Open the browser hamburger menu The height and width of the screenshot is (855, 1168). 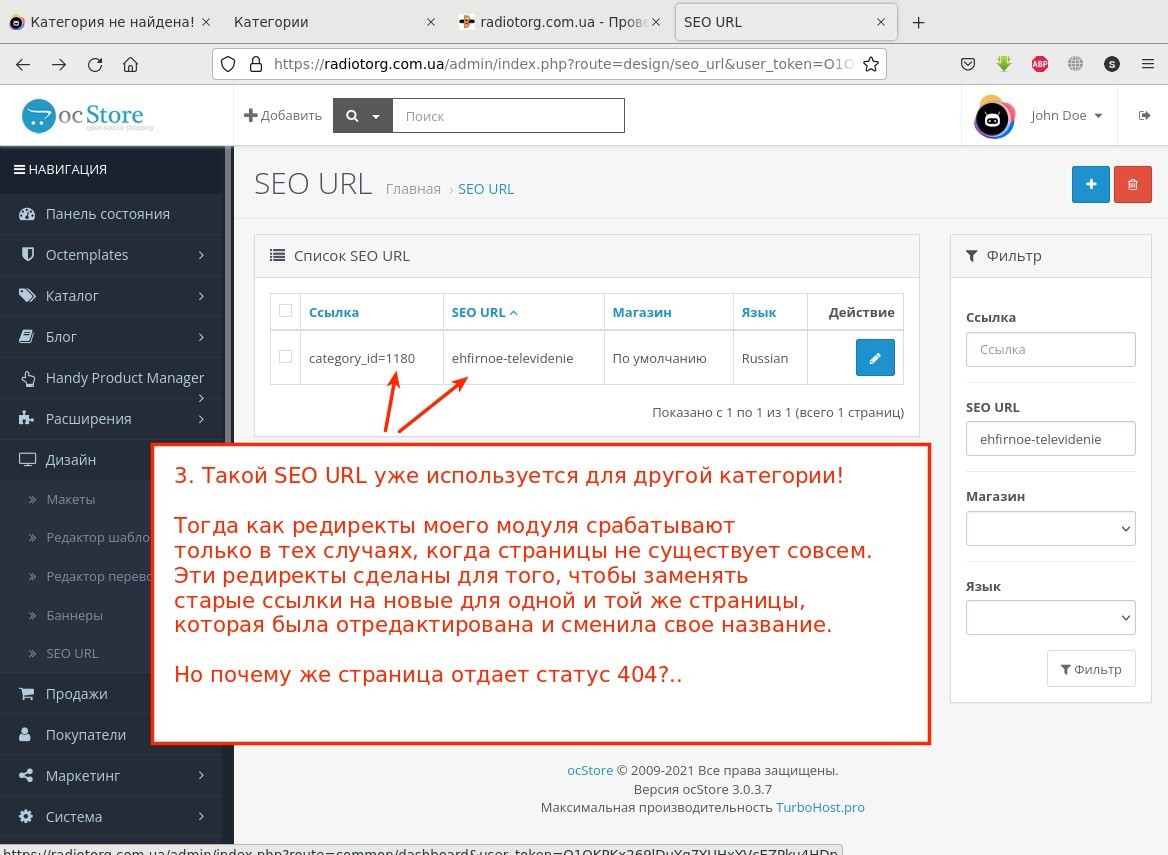[1147, 65]
